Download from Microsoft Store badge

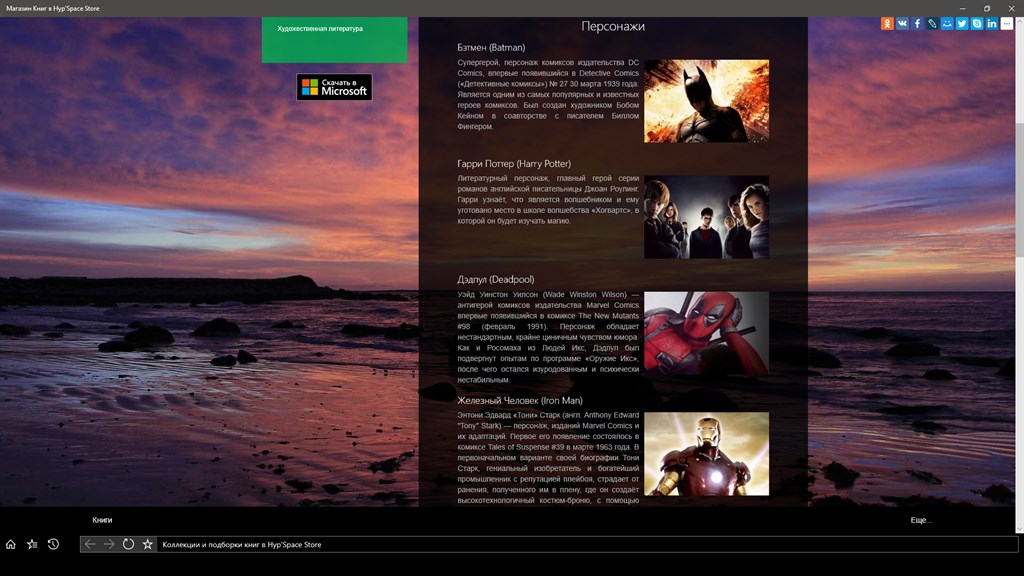point(334,87)
